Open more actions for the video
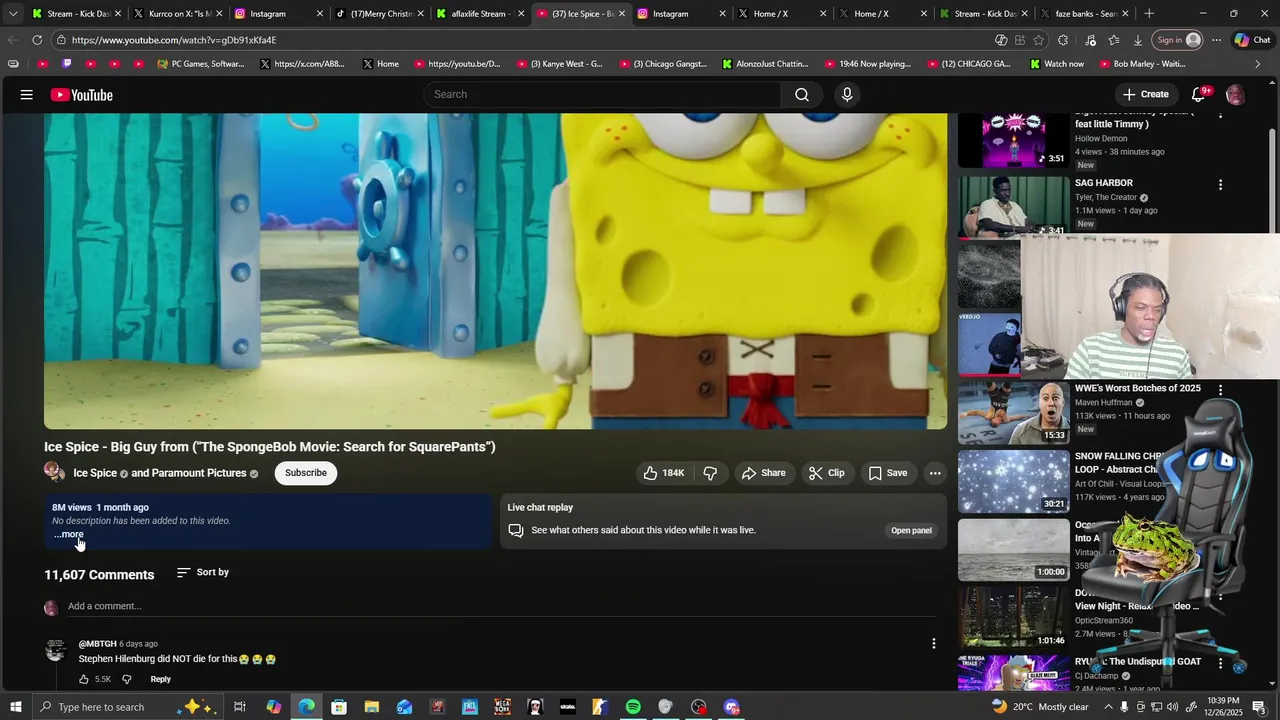This screenshot has width=1280, height=720. coord(935,473)
